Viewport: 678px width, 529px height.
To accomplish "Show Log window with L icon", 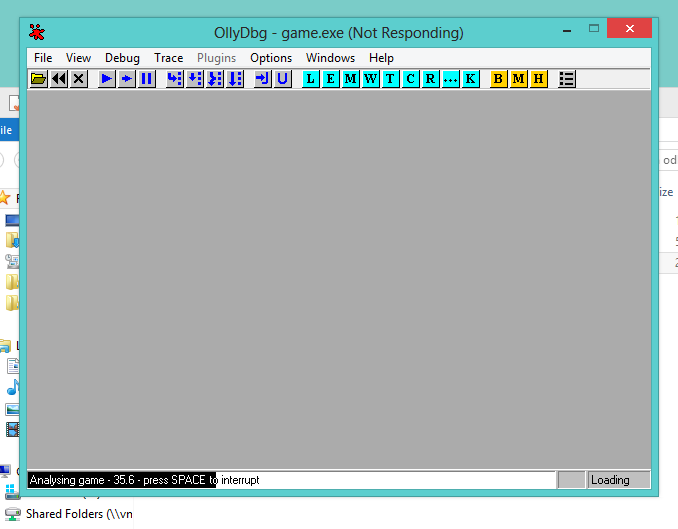I will click(x=310, y=79).
